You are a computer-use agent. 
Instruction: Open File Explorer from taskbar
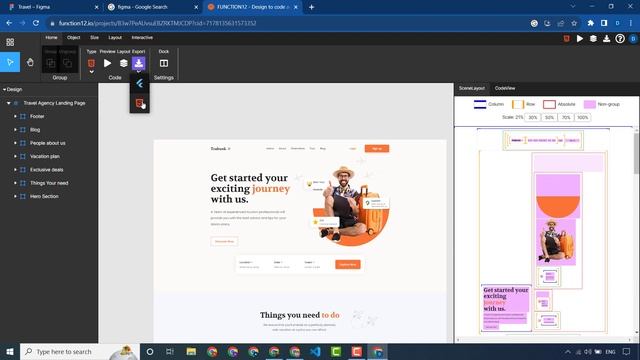[x=191, y=351]
